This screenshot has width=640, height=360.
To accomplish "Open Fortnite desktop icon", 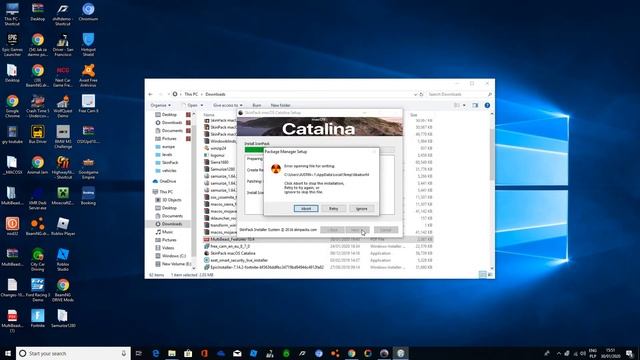I will [x=38, y=318].
